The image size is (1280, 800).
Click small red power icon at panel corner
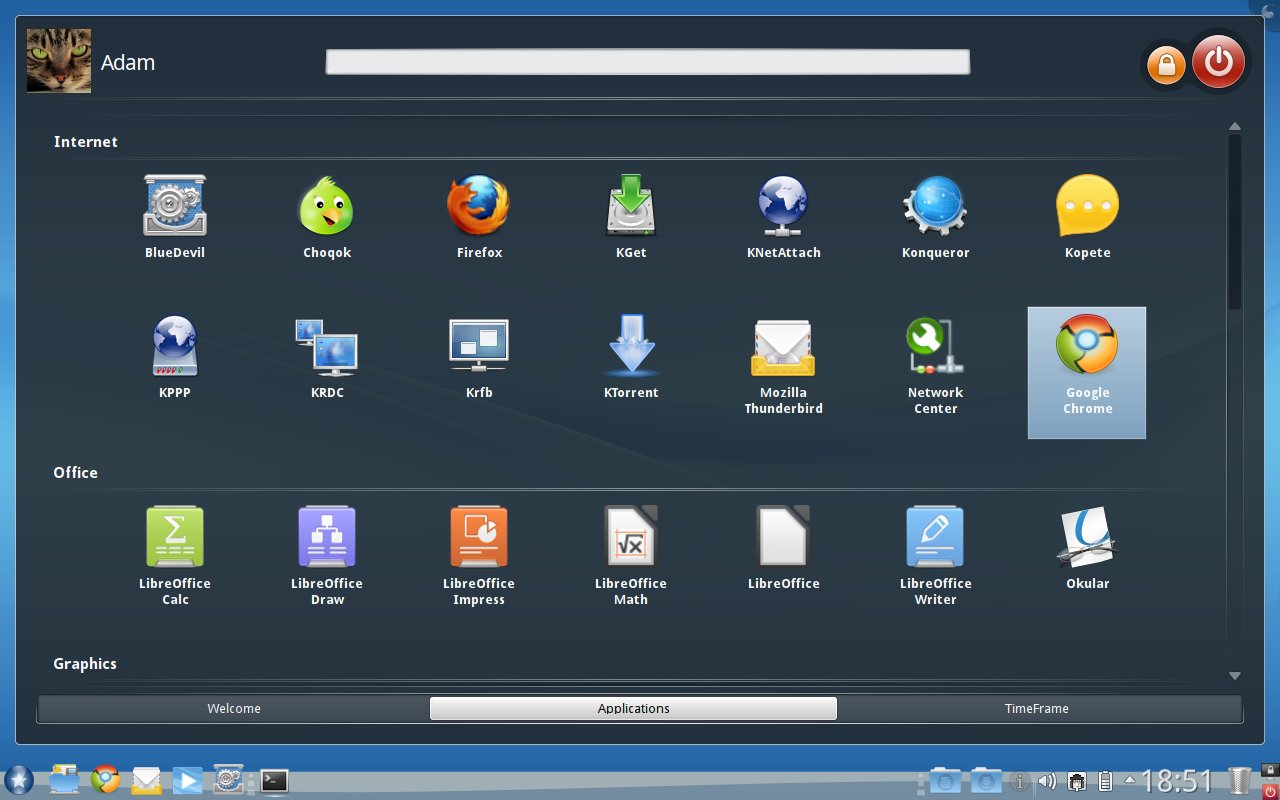[1270, 791]
